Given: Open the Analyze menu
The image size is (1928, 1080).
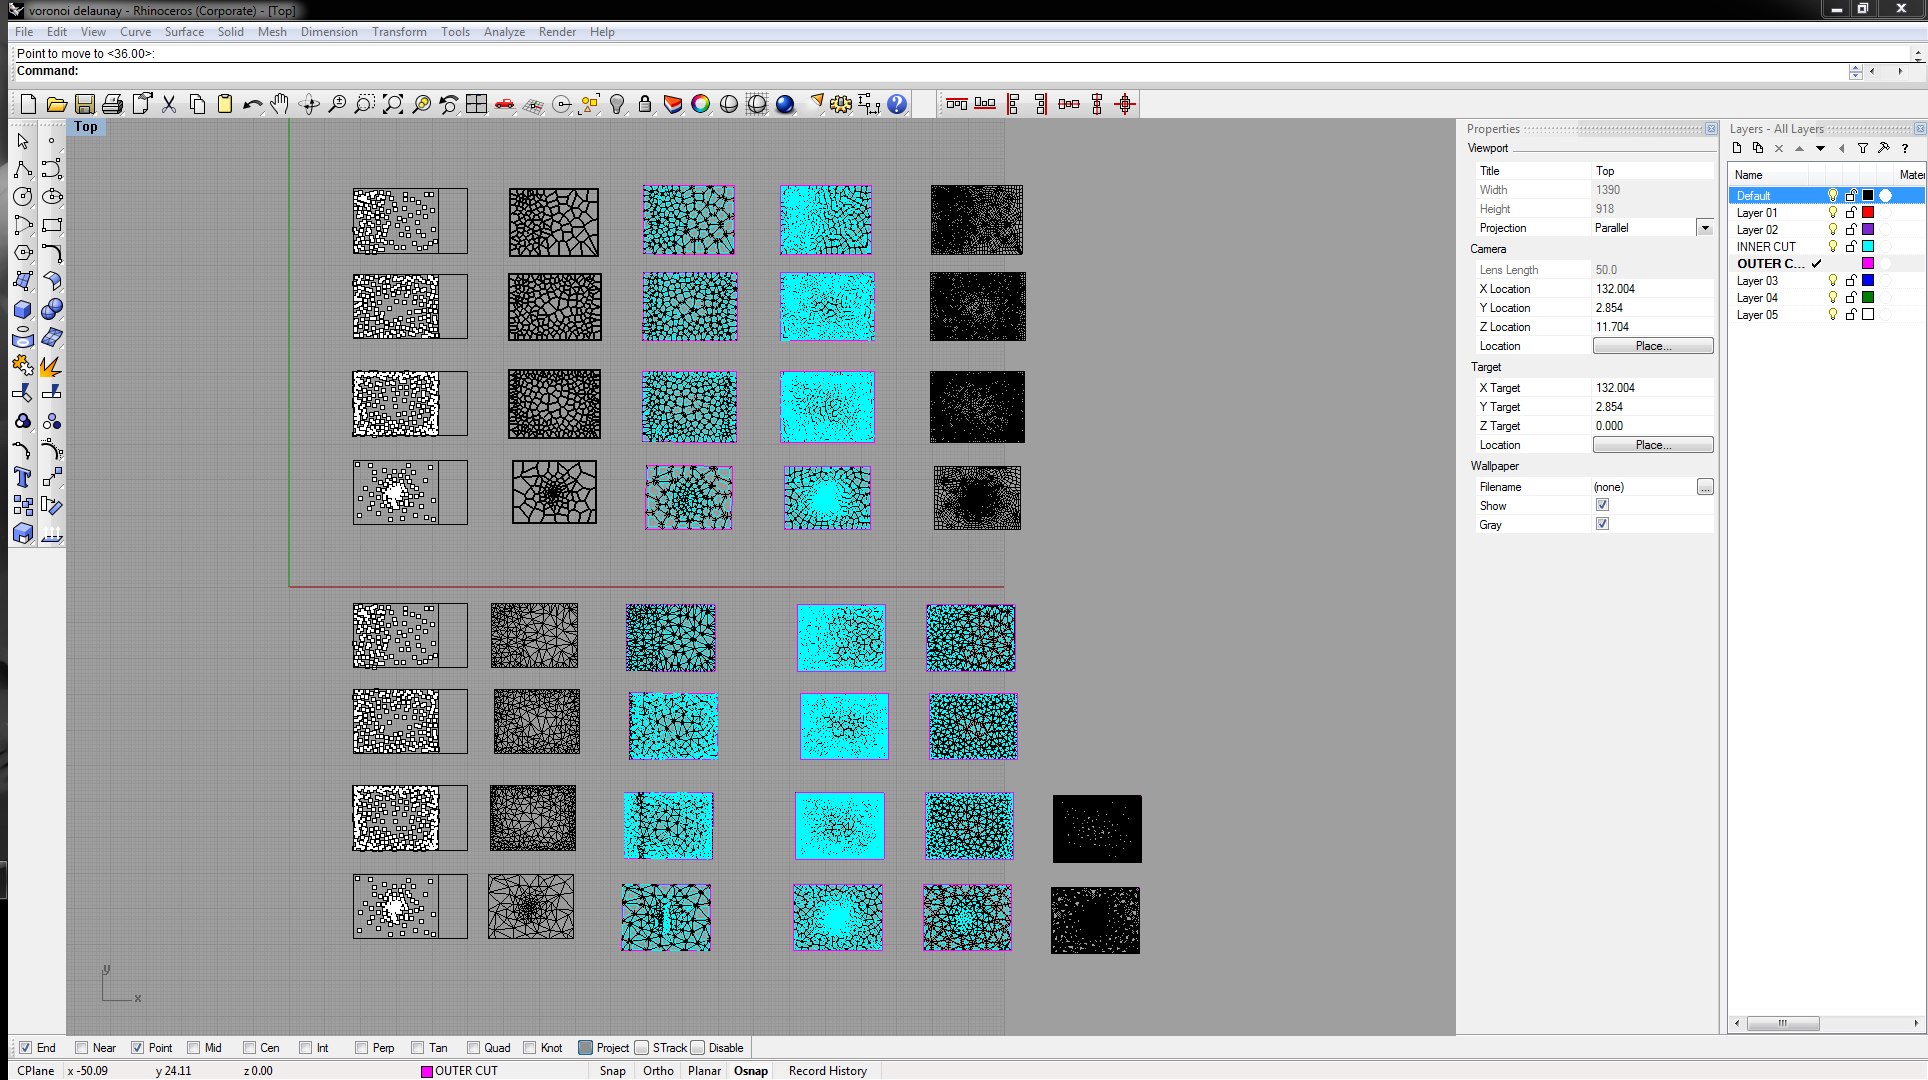Looking at the screenshot, I should click(504, 32).
